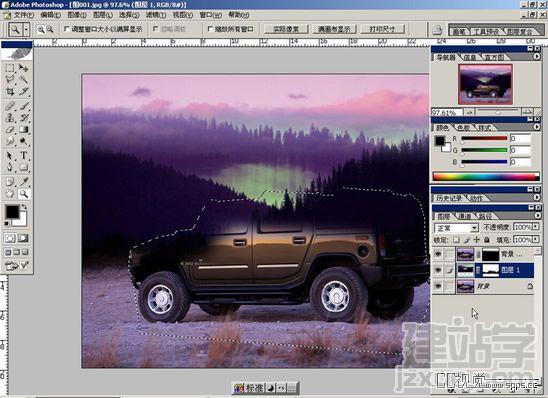The image size is (548, 398).
Task: Select the Move tool
Action: [x=23, y=67]
